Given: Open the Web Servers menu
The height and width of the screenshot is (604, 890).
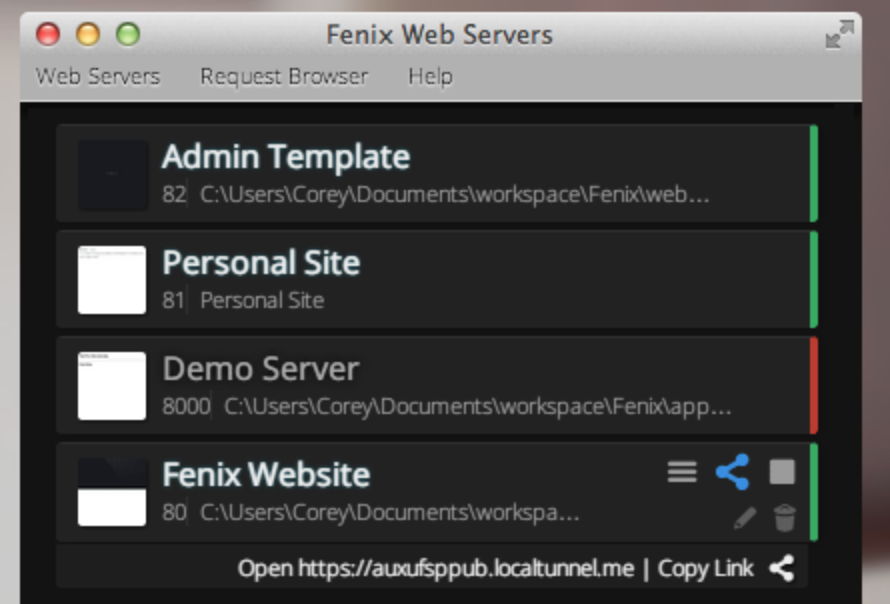Looking at the screenshot, I should [x=98, y=76].
